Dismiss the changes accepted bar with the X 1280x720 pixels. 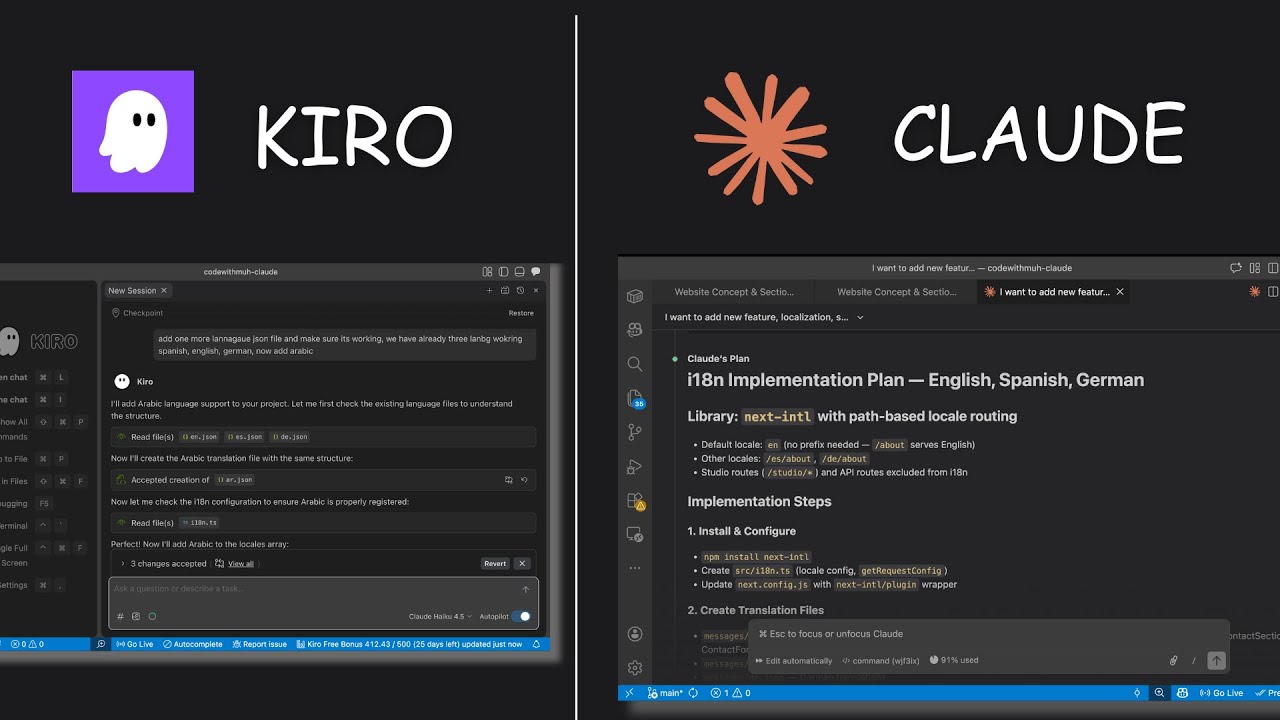[x=522, y=563]
